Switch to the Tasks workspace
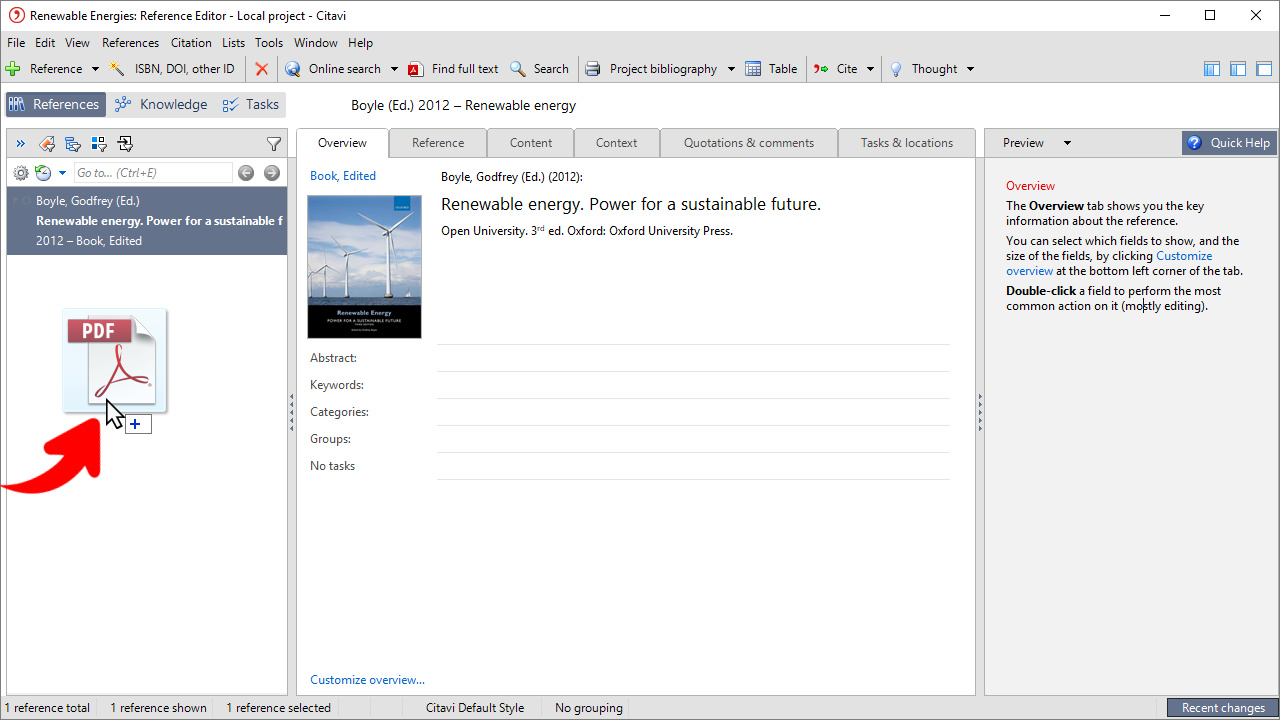 (251, 104)
